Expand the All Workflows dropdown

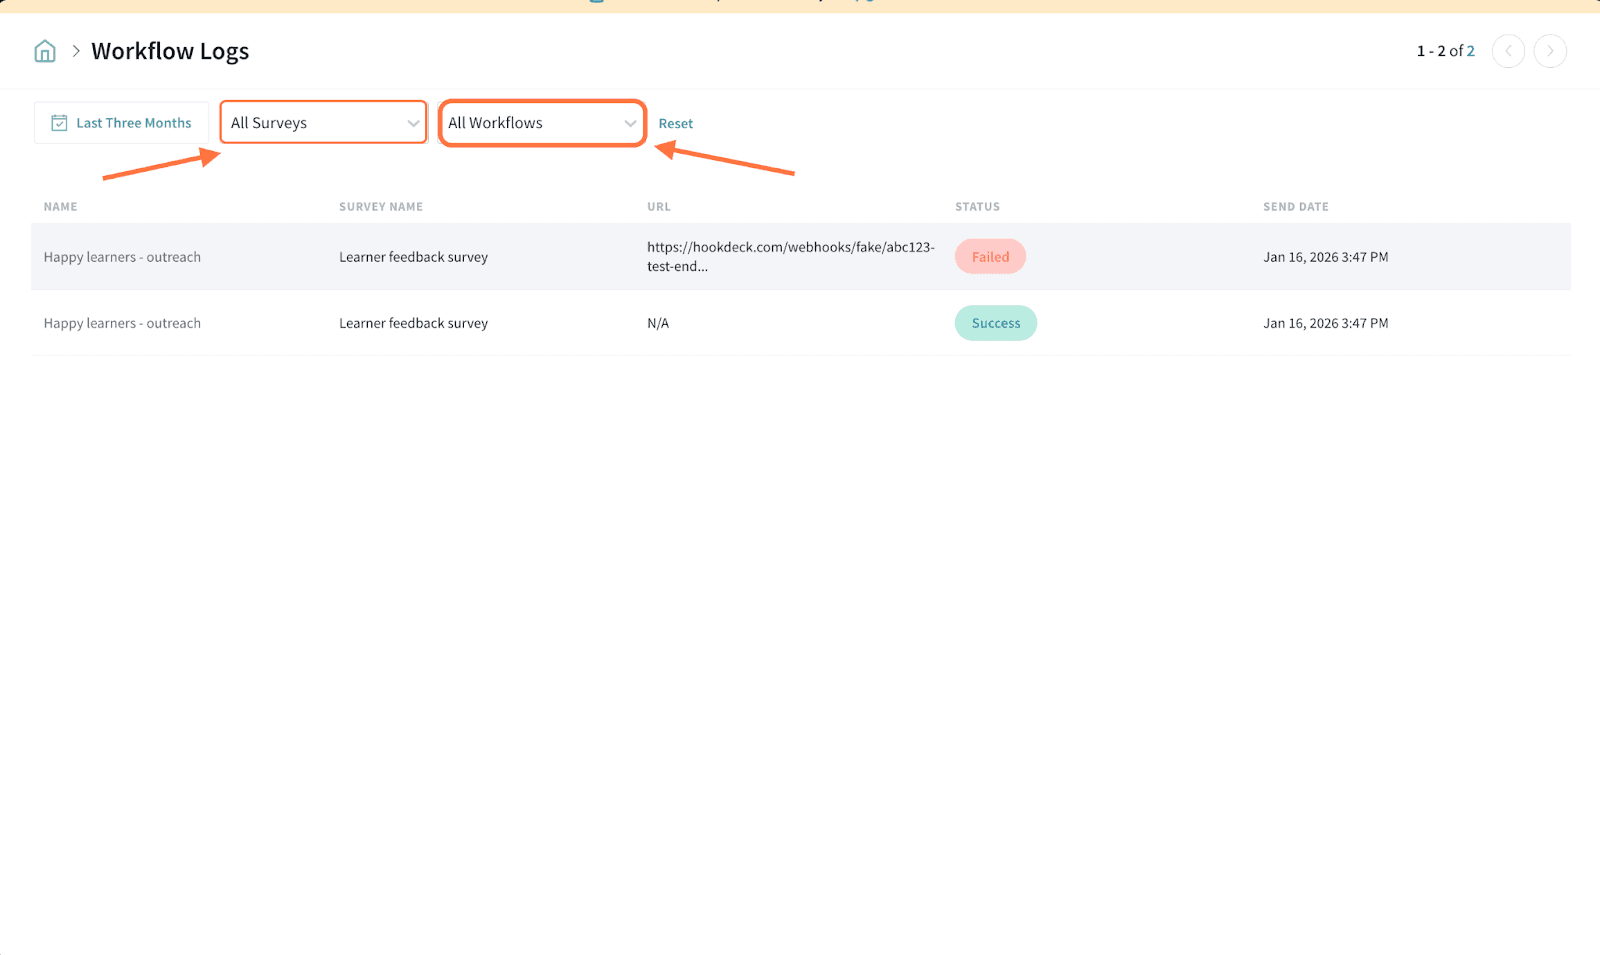pos(541,123)
